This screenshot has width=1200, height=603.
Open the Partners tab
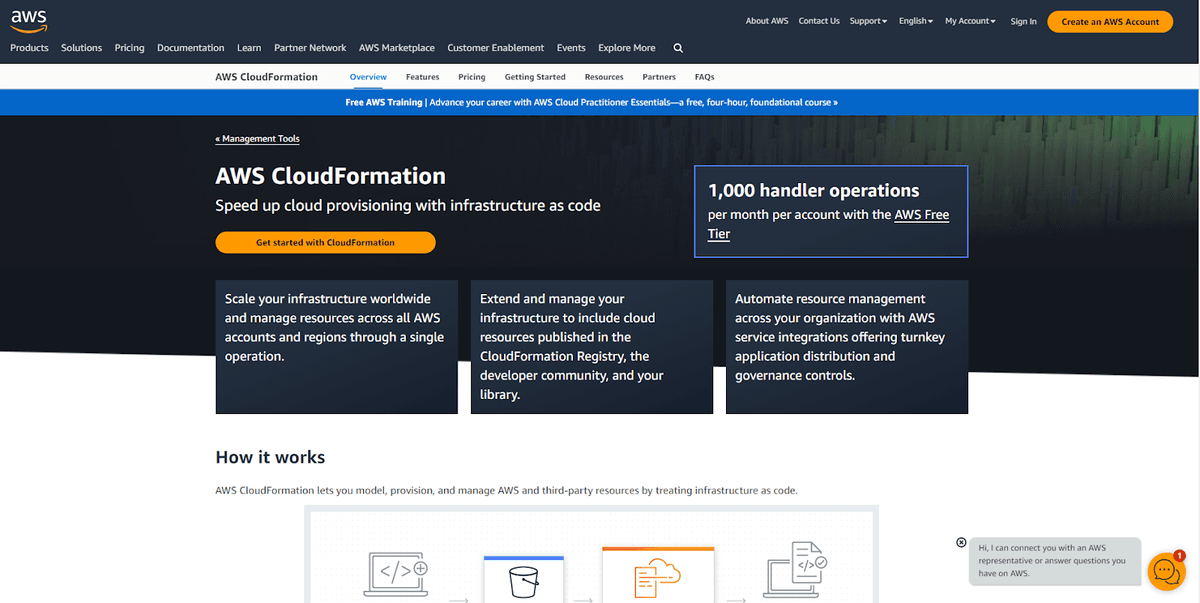click(x=659, y=77)
